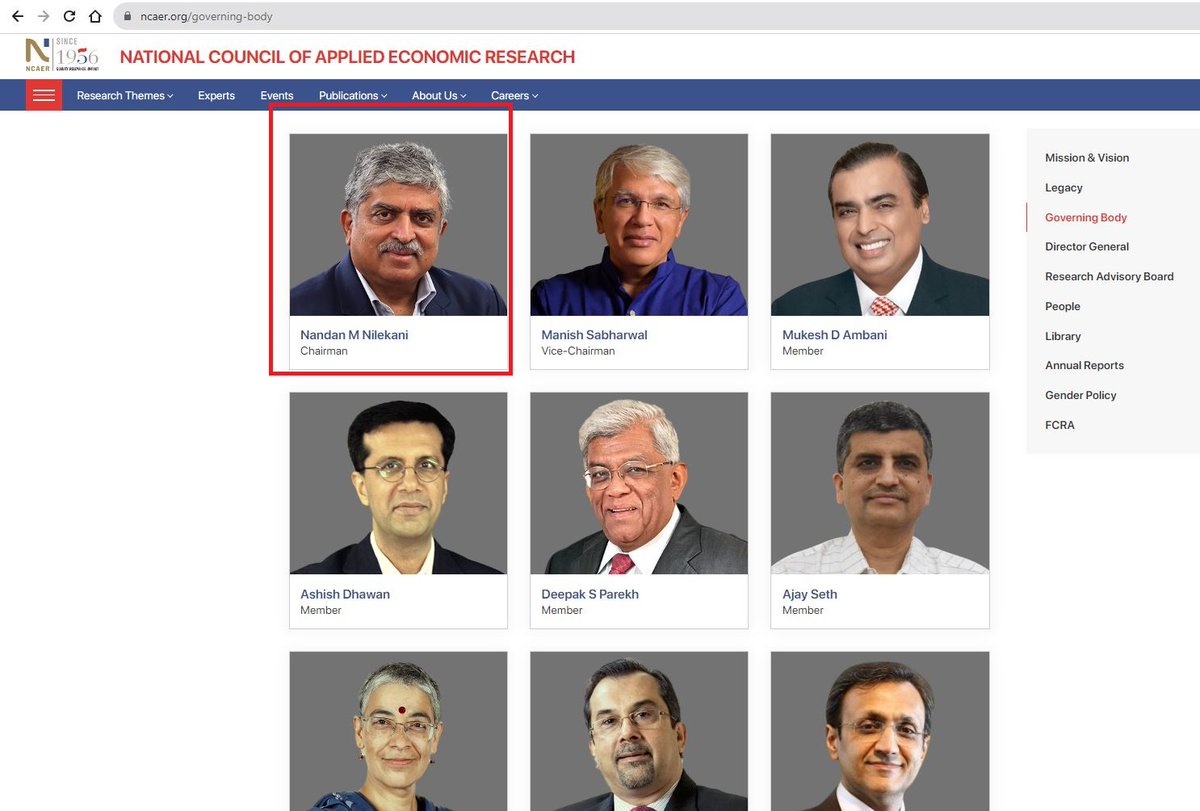This screenshot has height=811, width=1200.
Task: Open the Experts menu item
Action: 216,95
